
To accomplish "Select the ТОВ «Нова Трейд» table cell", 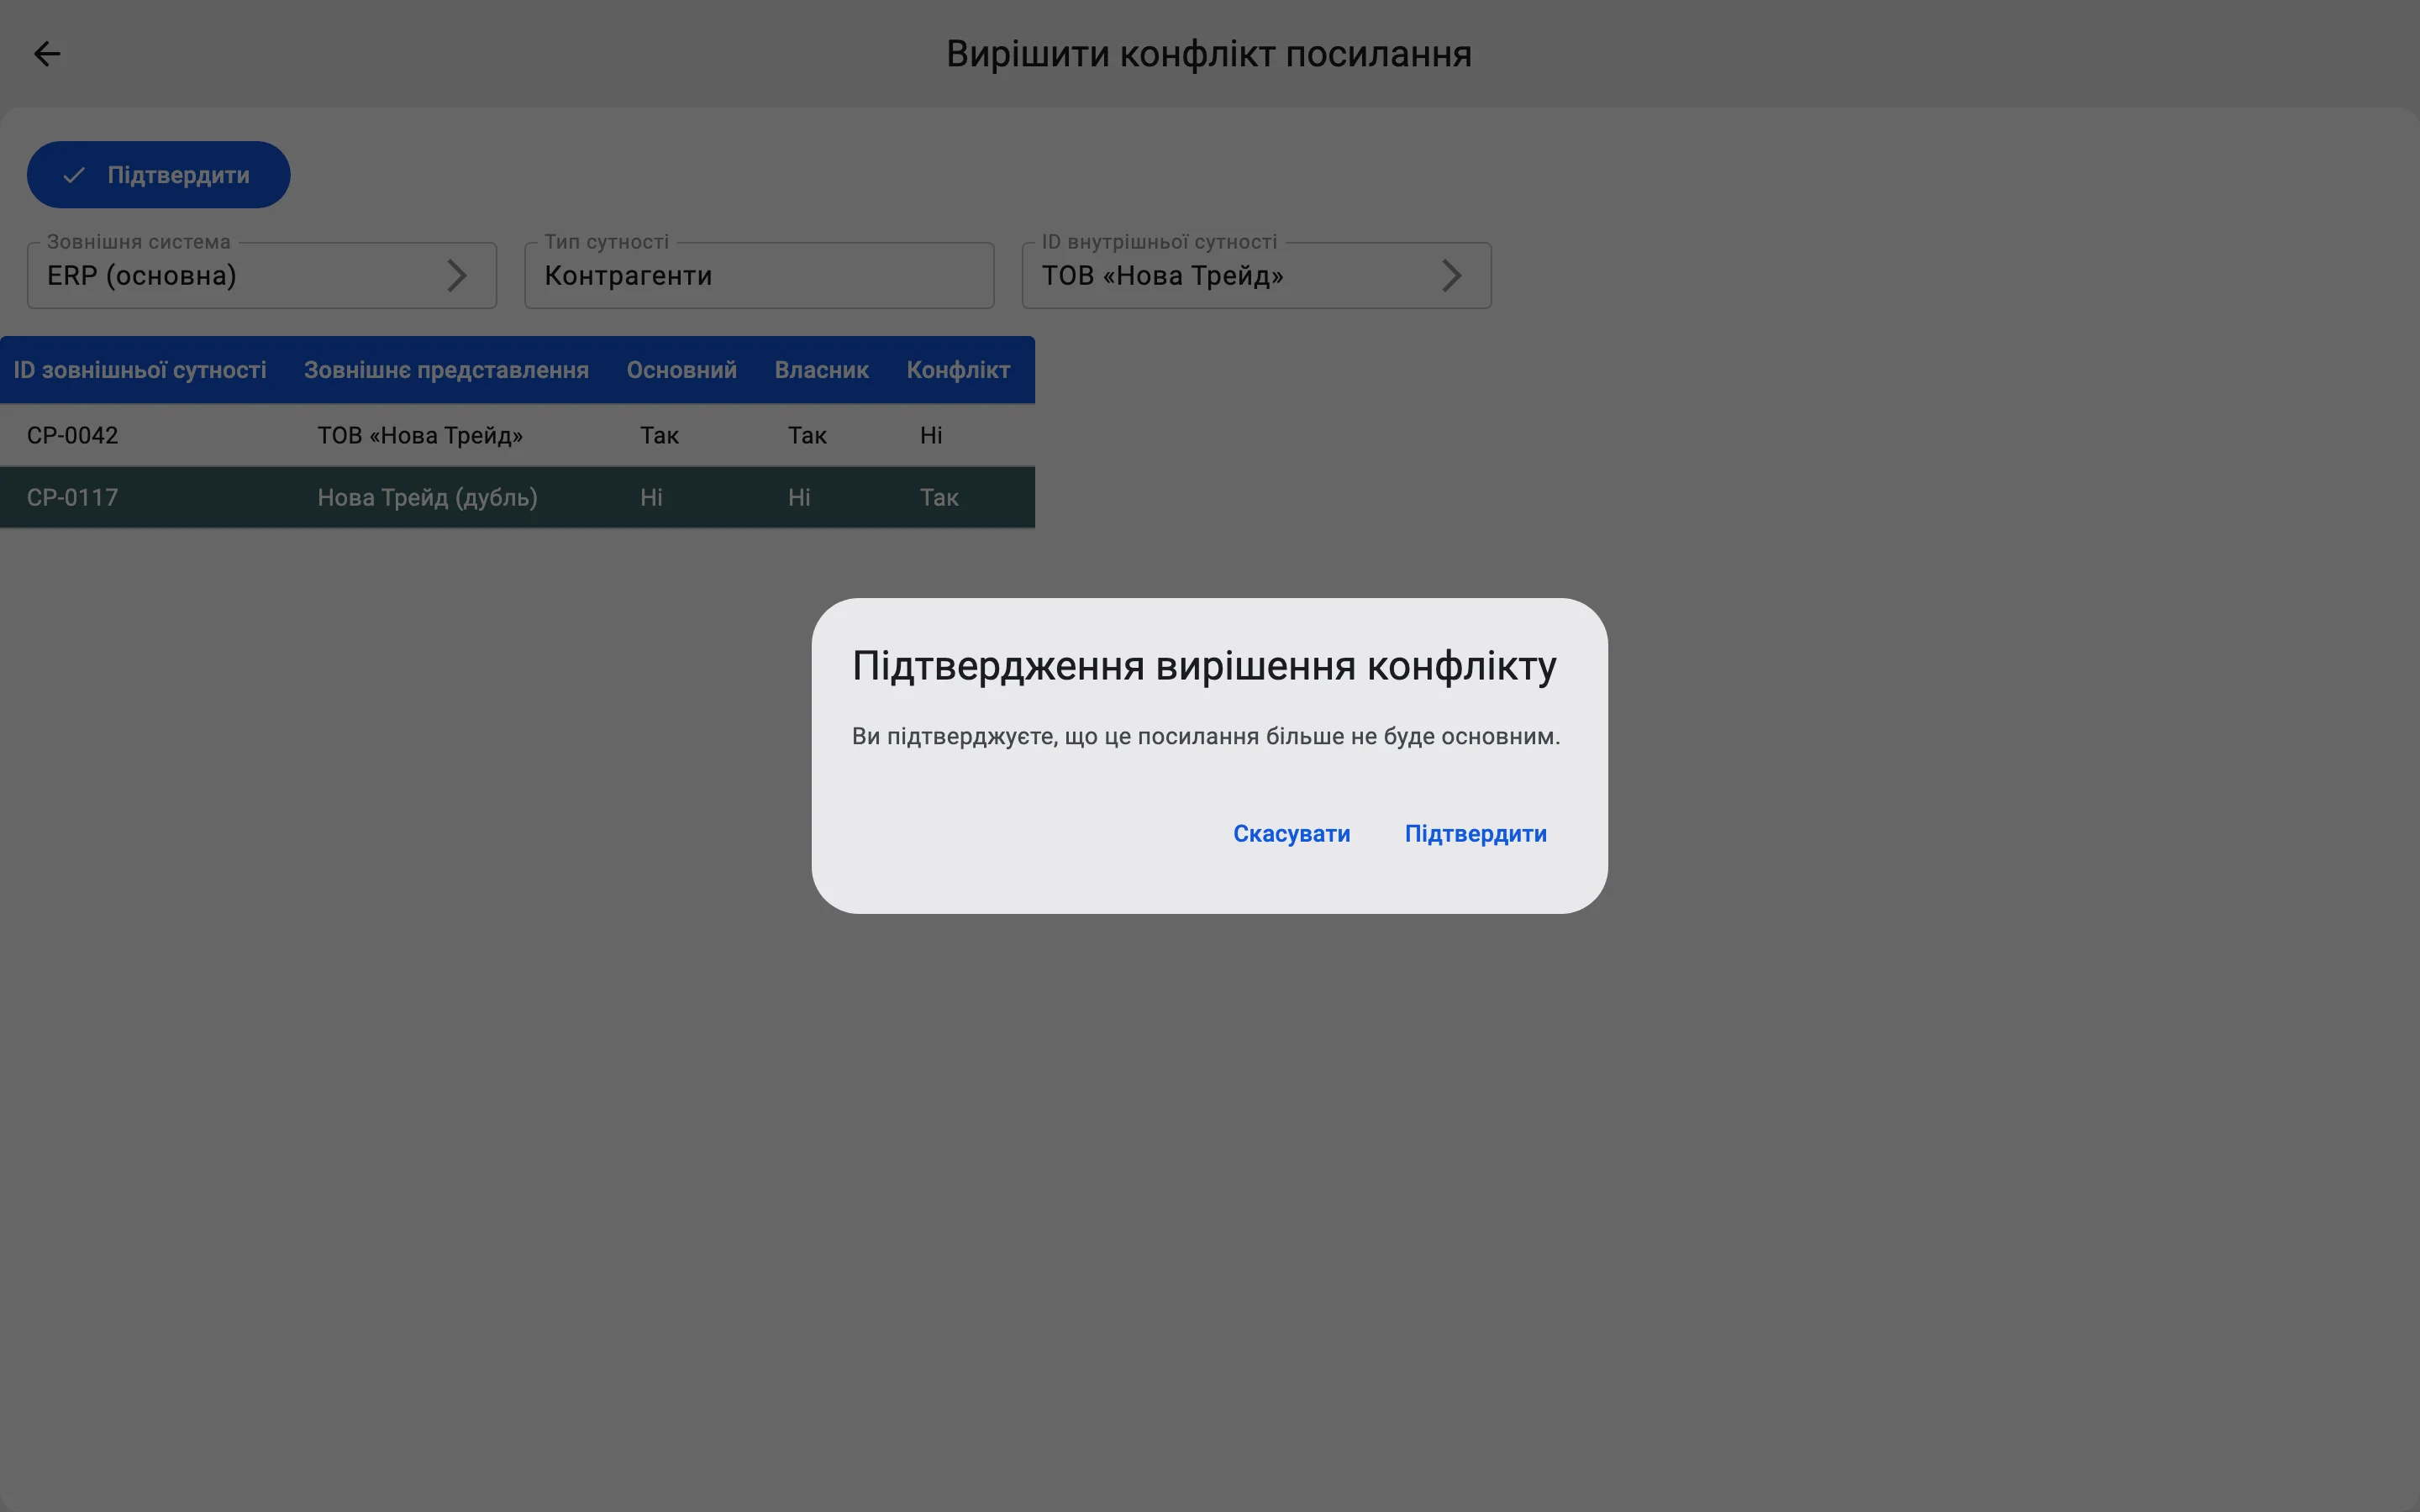I will (x=420, y=435).
